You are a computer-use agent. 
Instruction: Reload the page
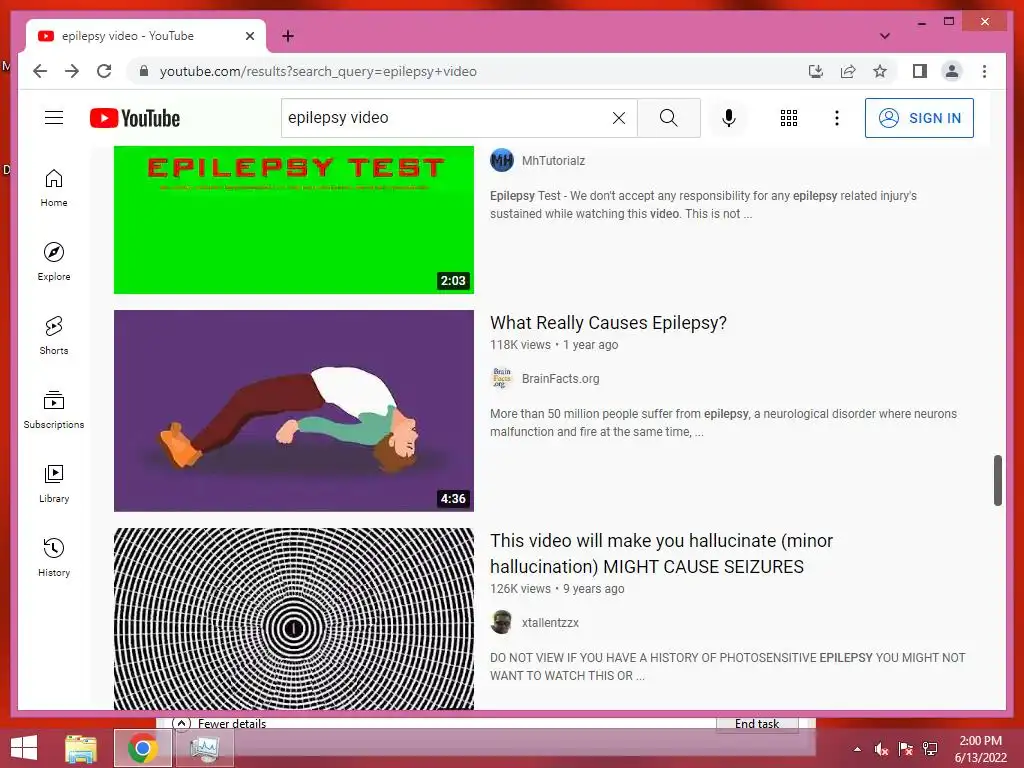click(x=104, y=71)
